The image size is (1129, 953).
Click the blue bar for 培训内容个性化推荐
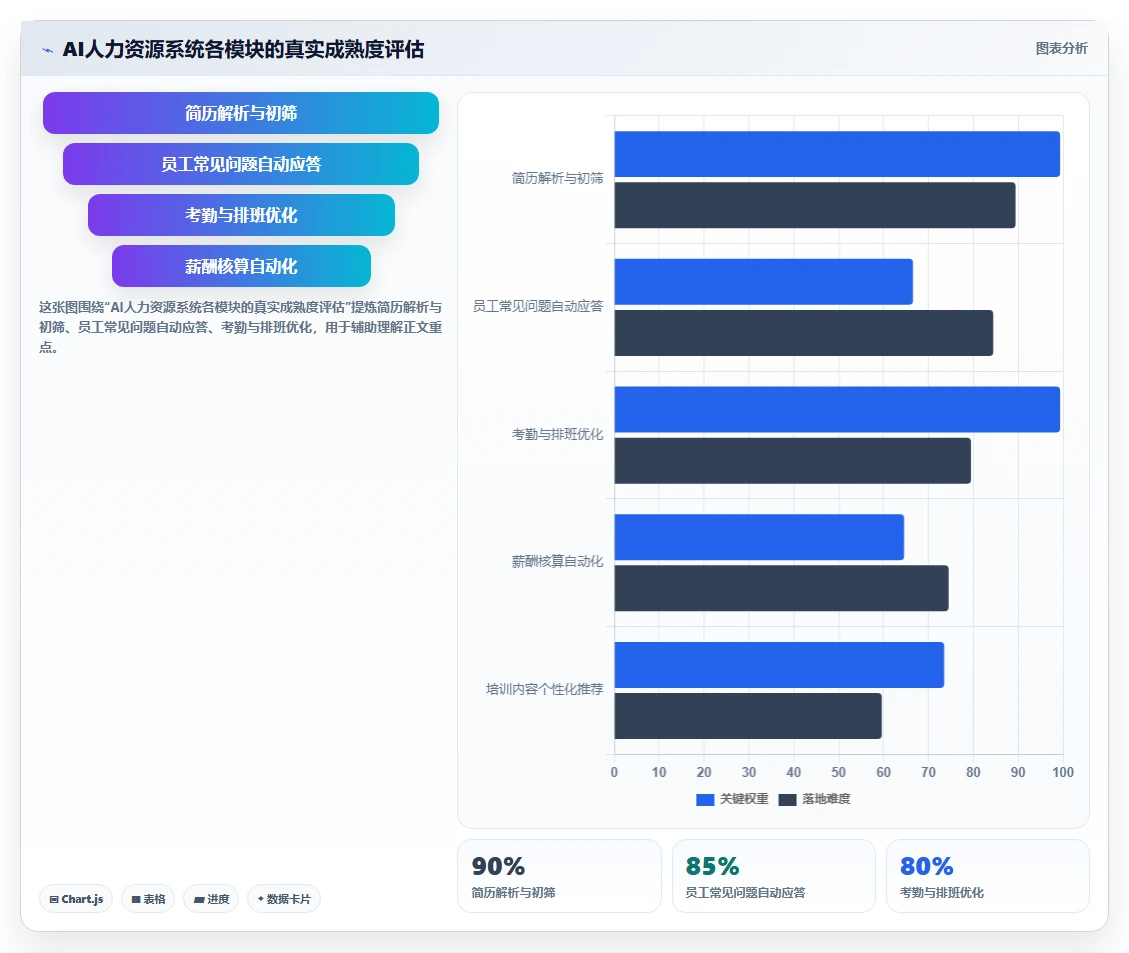pos(779,665)
